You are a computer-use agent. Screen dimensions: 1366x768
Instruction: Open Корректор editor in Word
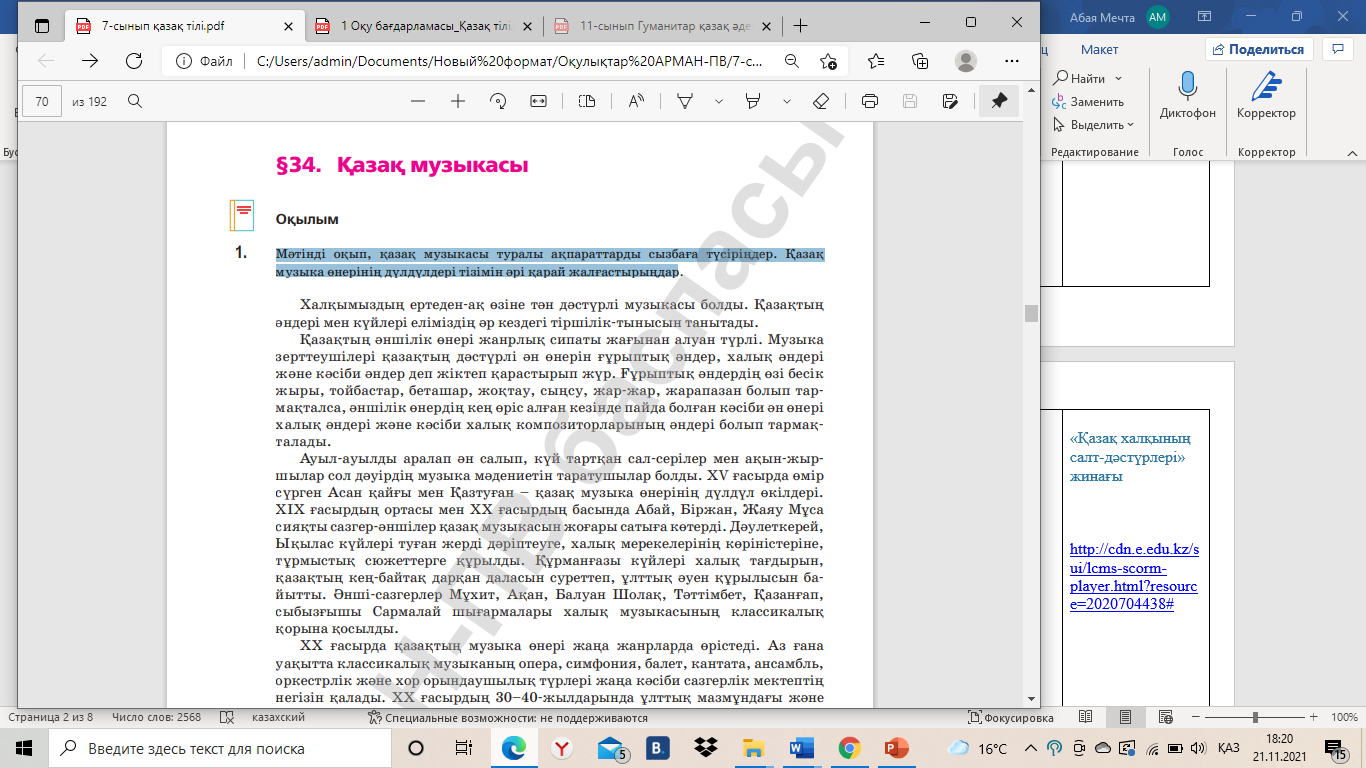pos(1266,97)
